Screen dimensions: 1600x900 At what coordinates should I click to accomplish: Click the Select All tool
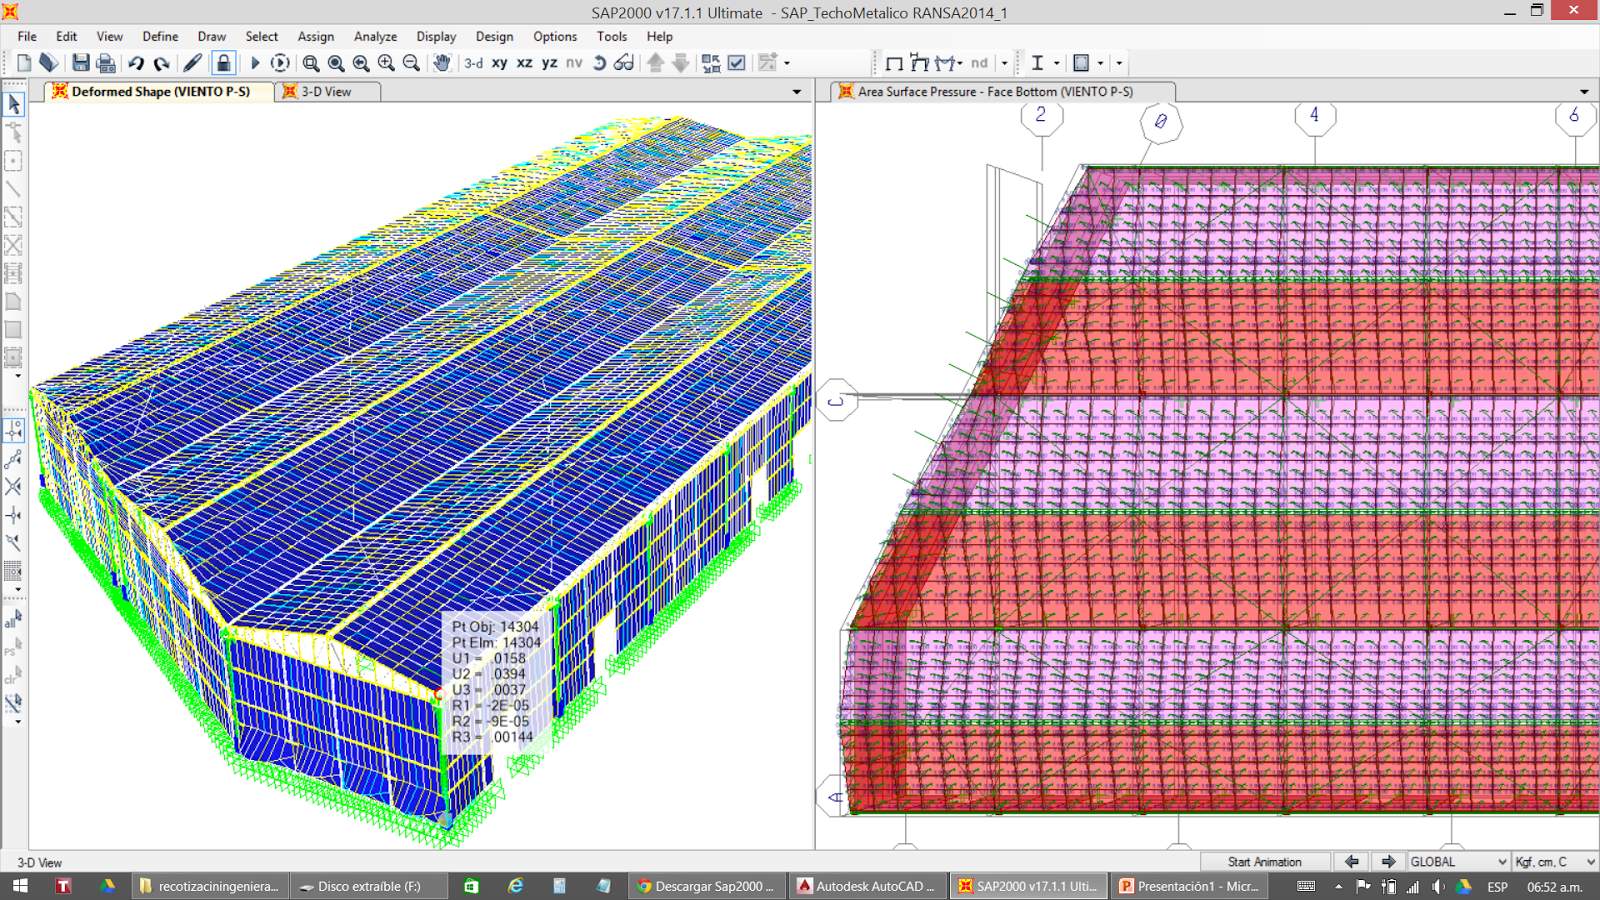click(14, 620)
